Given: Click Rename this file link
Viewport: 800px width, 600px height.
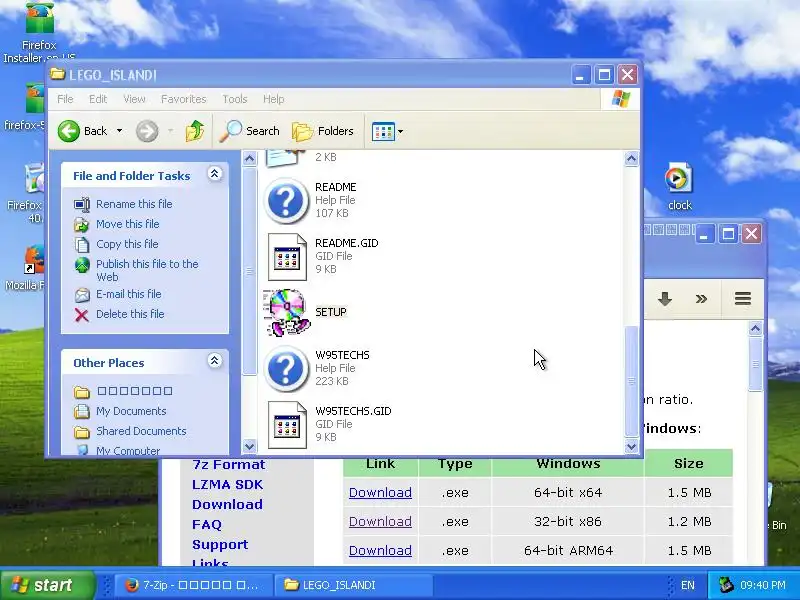Looking at the screenshot, I should click(x=134, y=204).
